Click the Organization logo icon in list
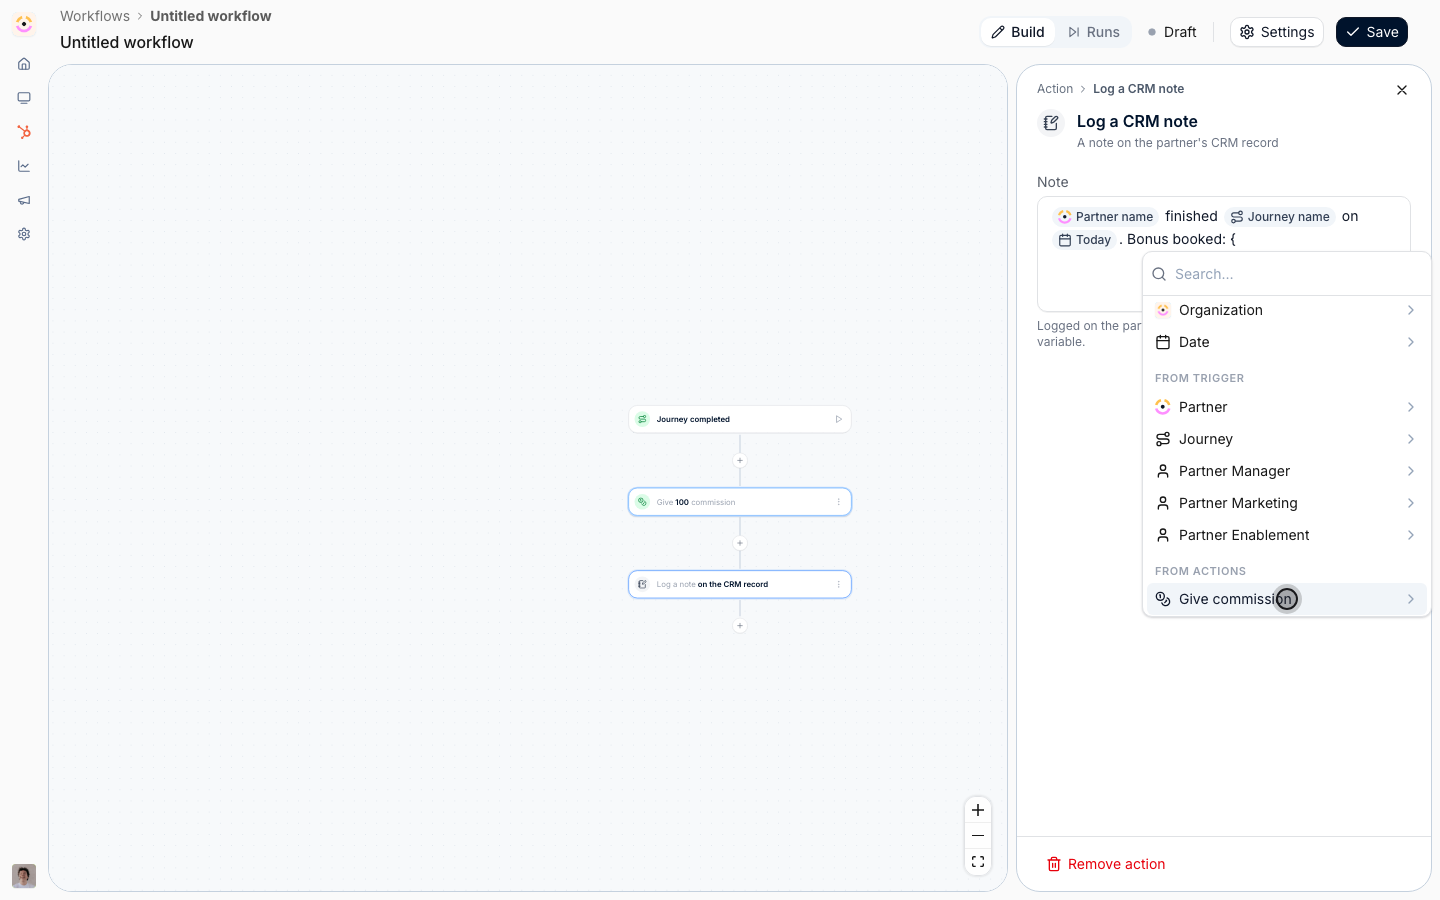Viewport: 1440px width, 900px height. (x=1163, y=310)
